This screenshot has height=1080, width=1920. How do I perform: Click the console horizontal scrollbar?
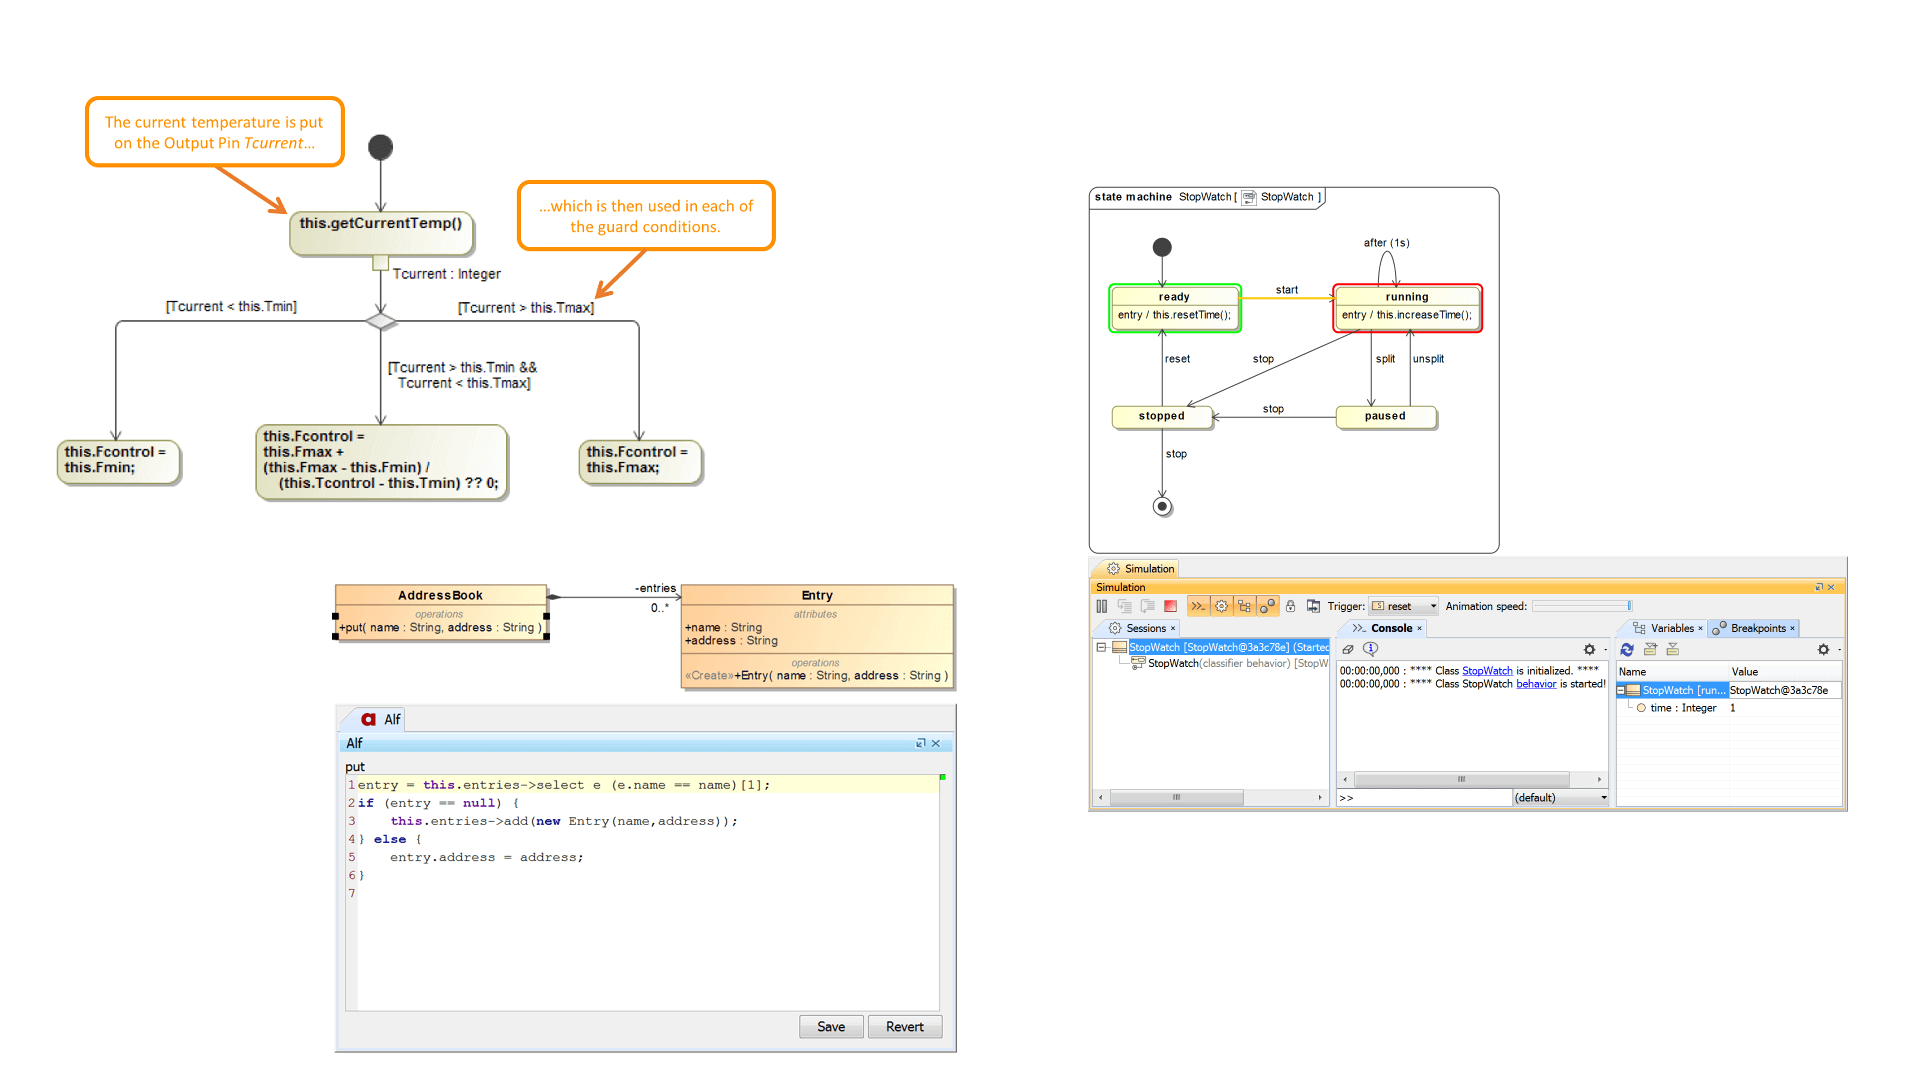tap(1472, 779)
